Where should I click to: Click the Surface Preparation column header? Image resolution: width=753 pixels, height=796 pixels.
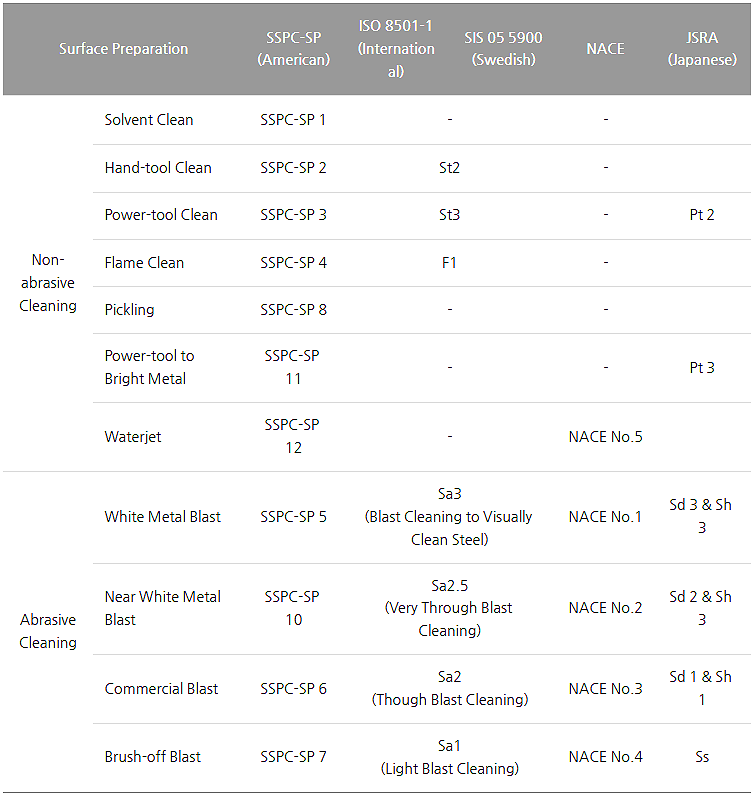tap(123, 48)
